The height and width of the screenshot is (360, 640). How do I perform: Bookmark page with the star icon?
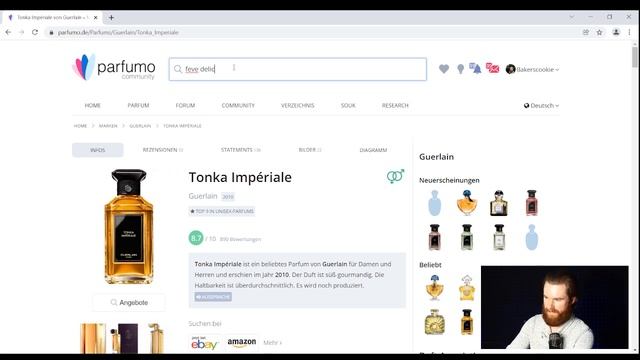tap(599, 32)
